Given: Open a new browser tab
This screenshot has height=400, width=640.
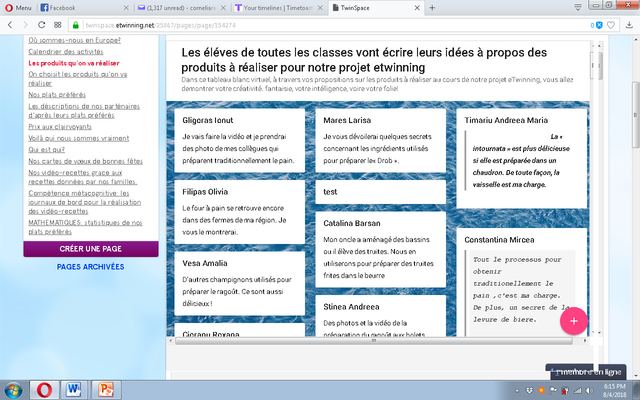Looking at the screenshot, I should (x=432, y=8).
